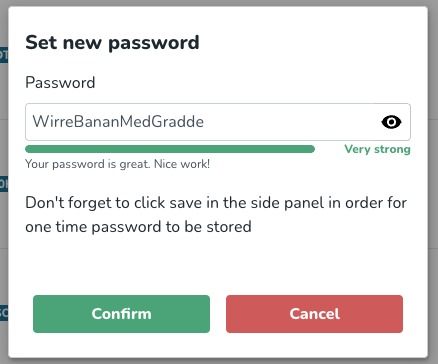The width and height of the screenshot is (438, 364).
Task: Click the "Set new password" dialog heading
Action: [x=112, y=43]
